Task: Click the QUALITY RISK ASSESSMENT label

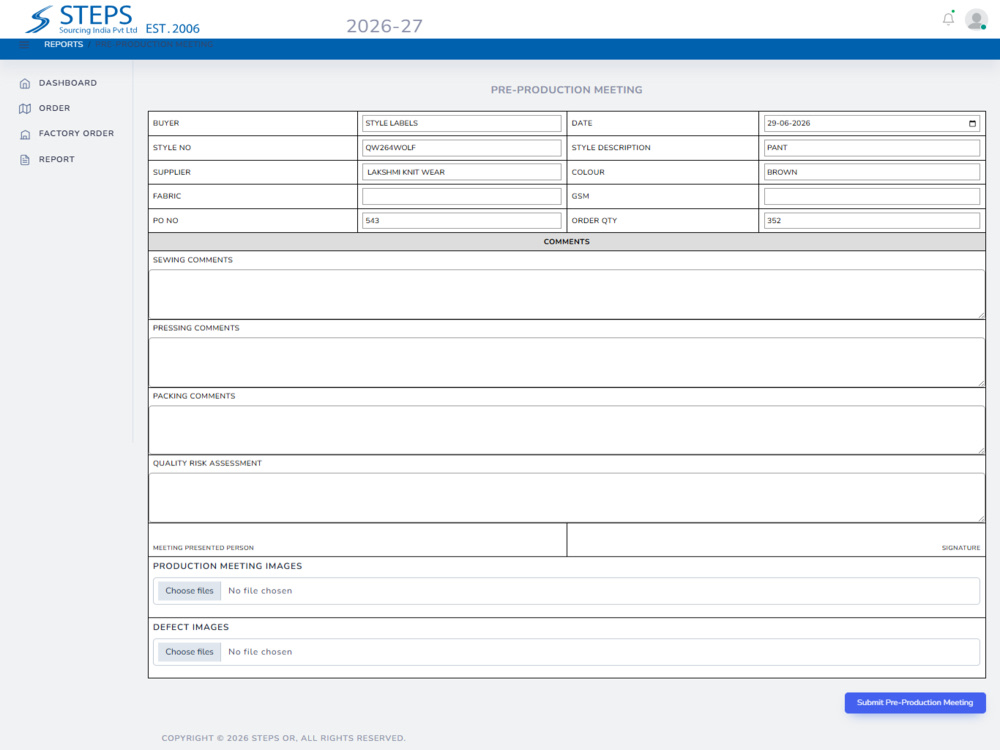Action: click(207, 463)
